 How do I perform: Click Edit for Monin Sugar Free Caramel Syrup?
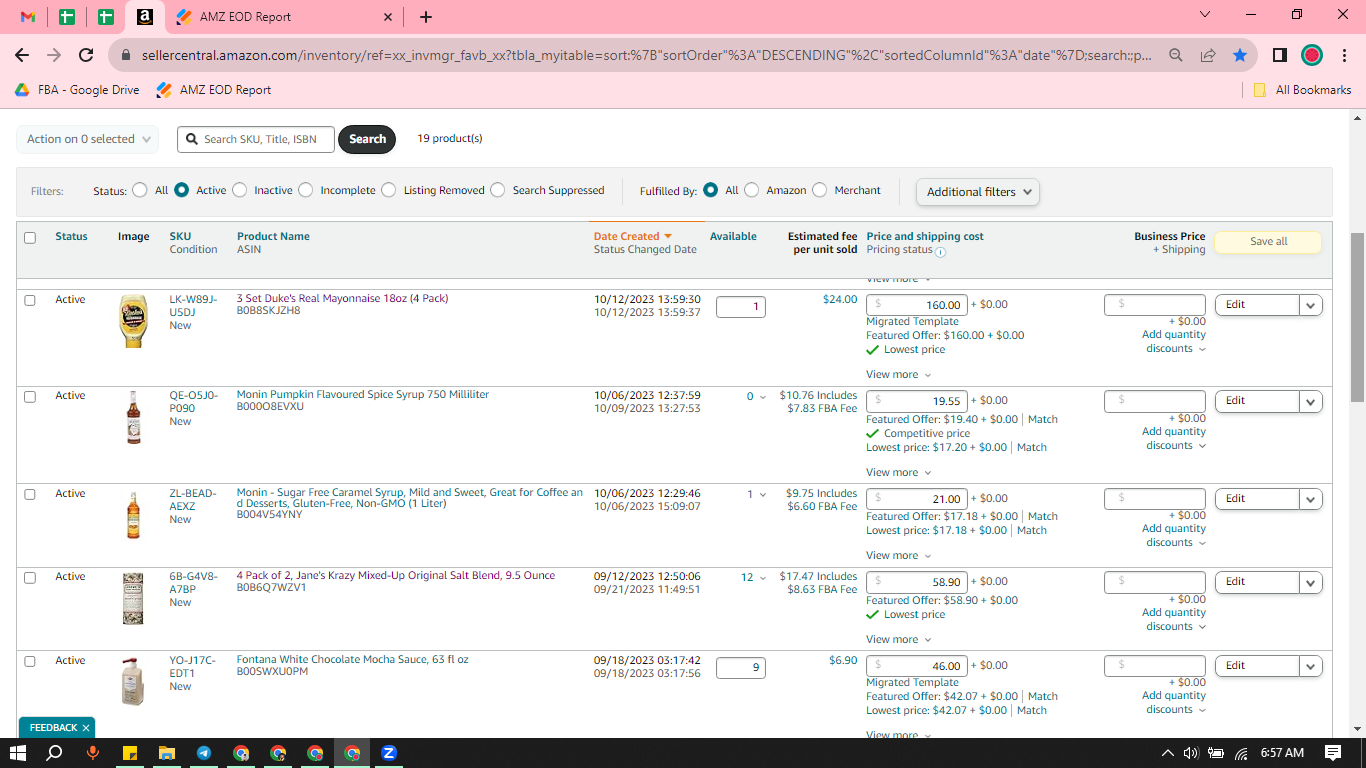pos(1257,499)
